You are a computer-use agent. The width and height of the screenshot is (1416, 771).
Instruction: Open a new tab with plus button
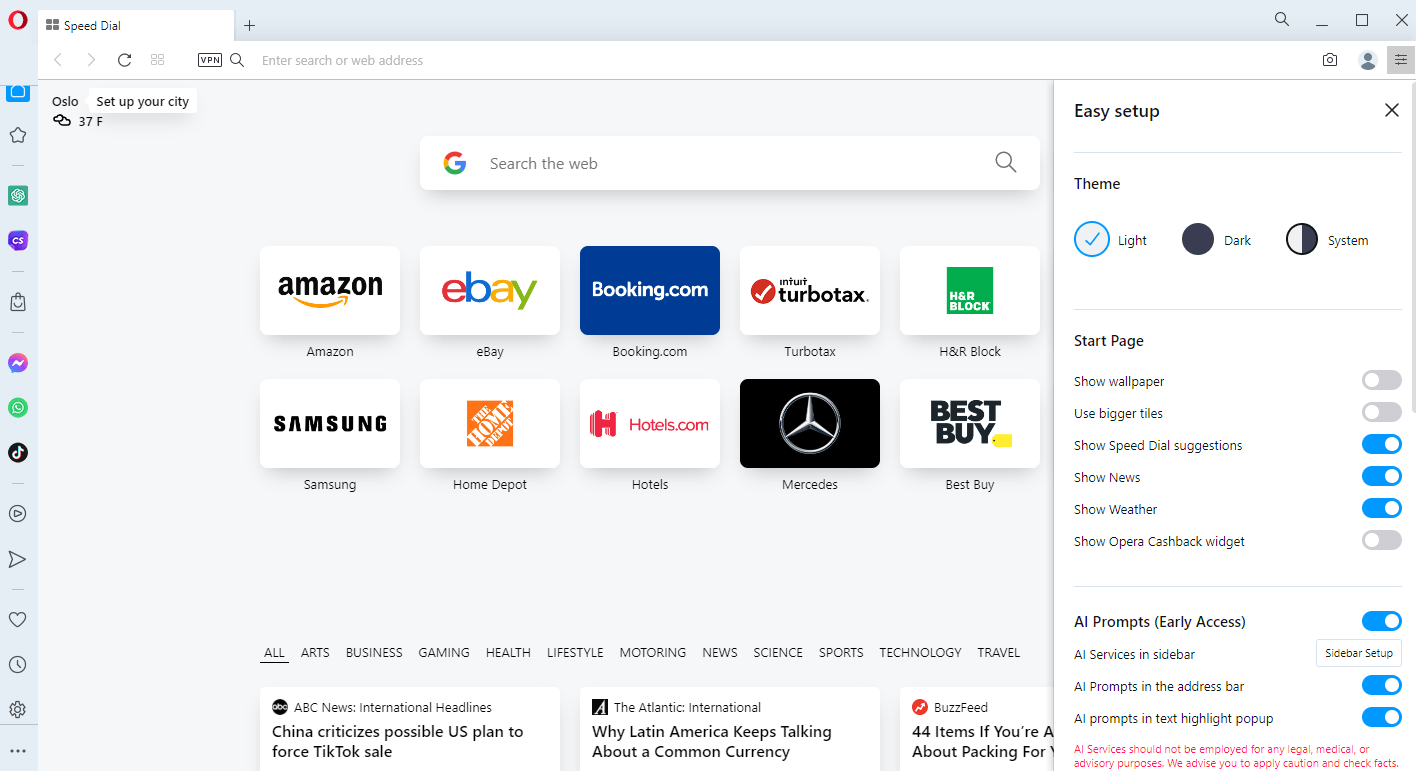250,25
